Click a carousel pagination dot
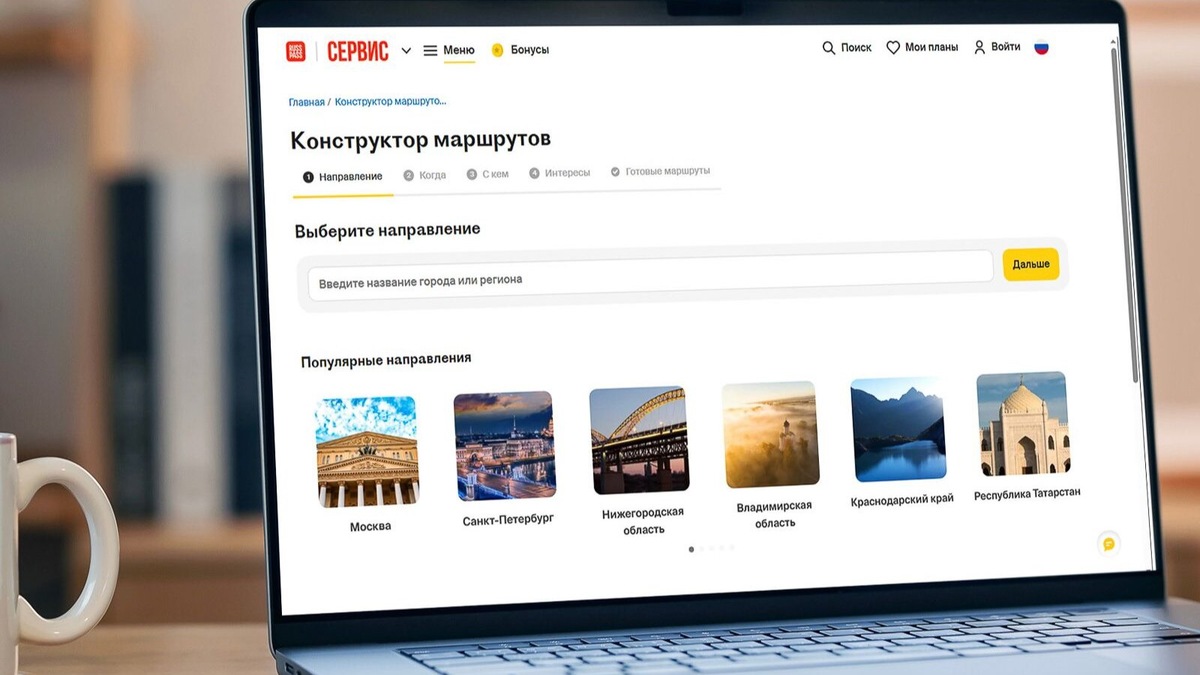 point(691,549)
